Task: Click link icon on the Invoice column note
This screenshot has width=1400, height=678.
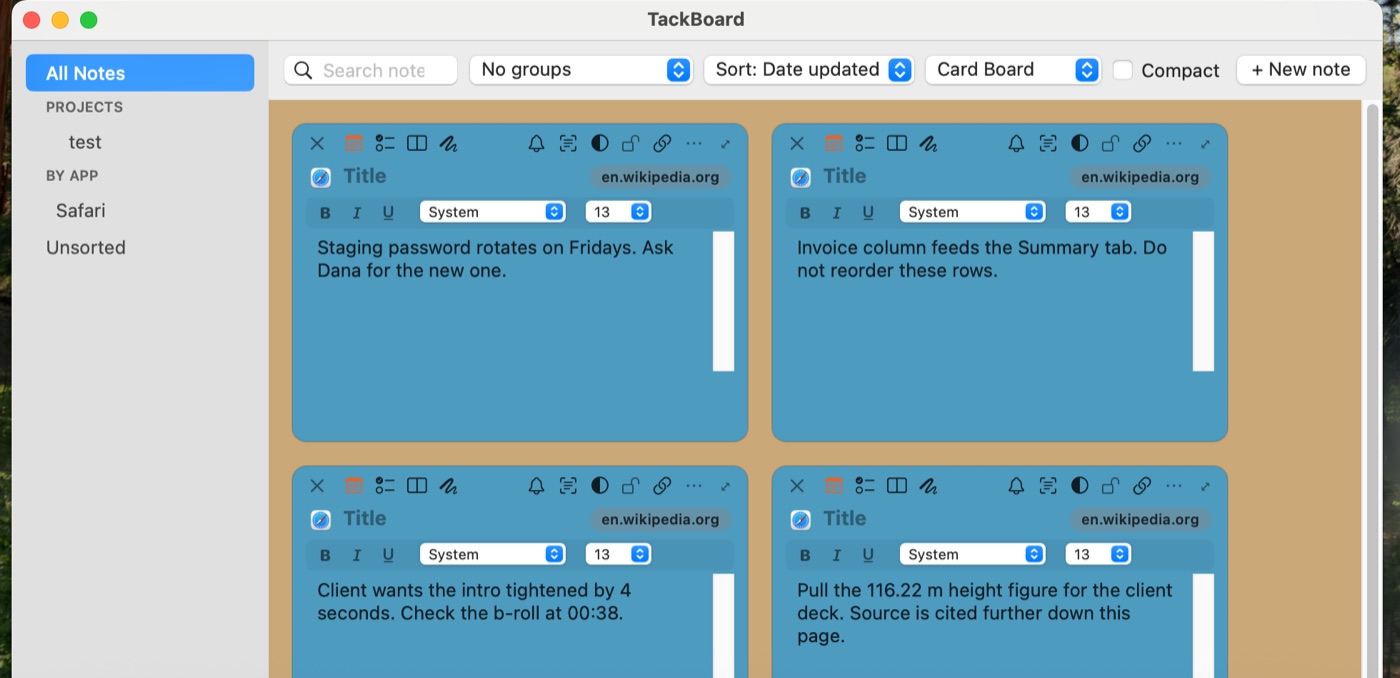Action: point(1142,143)
